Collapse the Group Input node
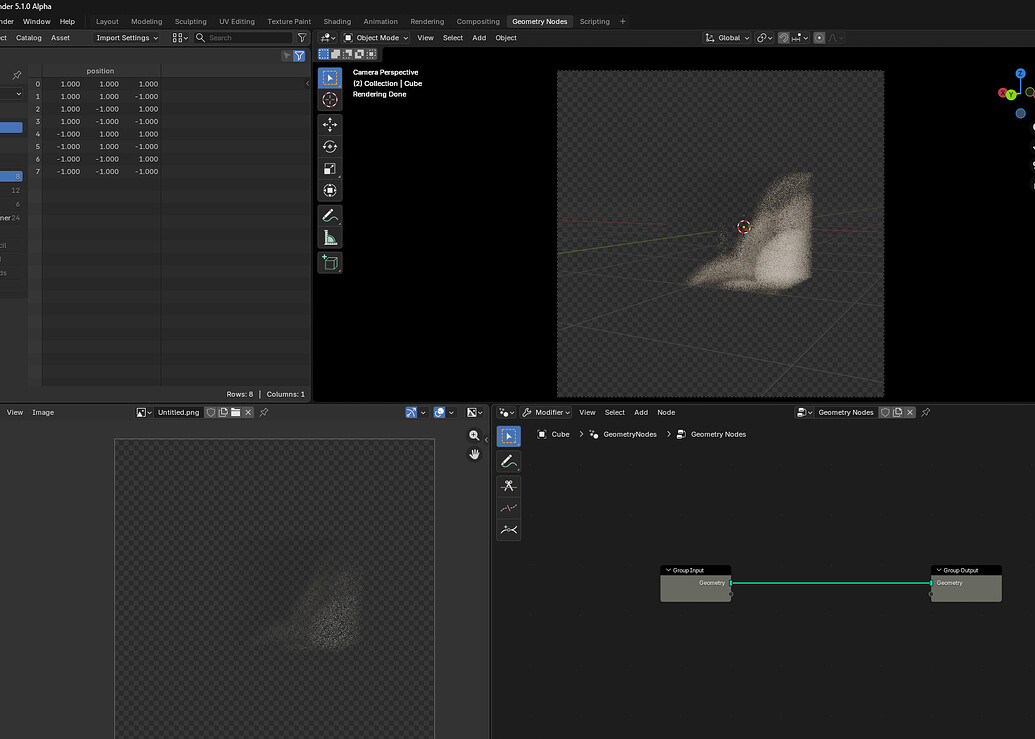The image size is (1035, 739). (668, 570)
